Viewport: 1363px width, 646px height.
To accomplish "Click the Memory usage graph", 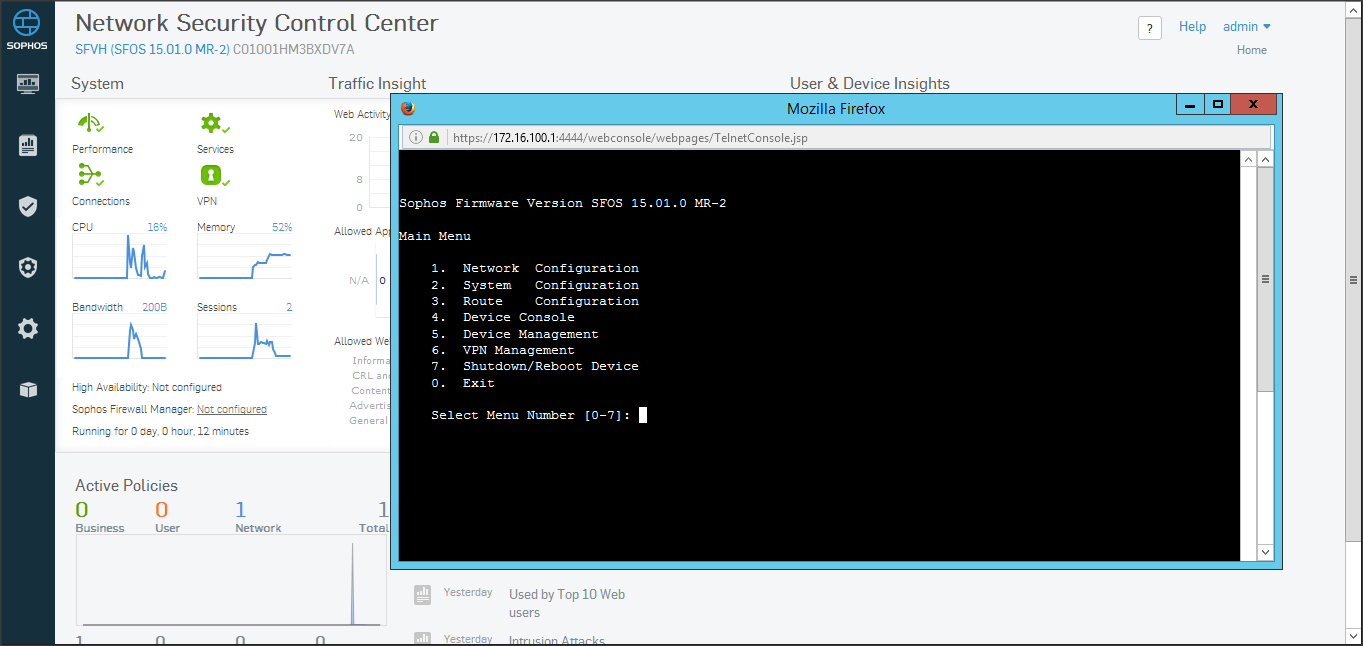I will [x=244, y=257].
